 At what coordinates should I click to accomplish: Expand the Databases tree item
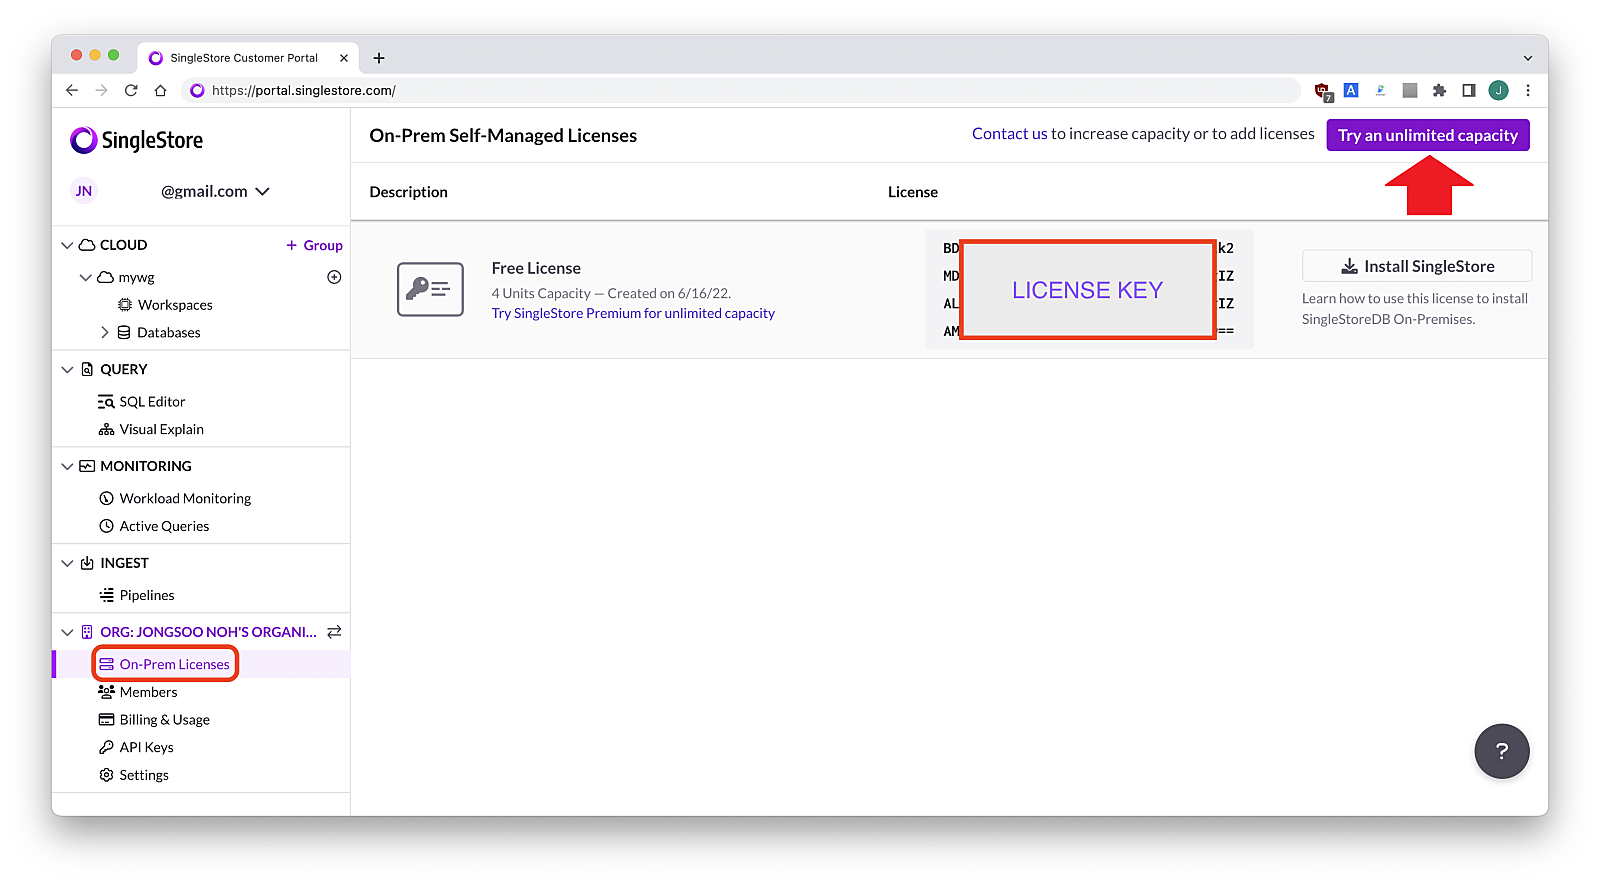(x=105, y=332)
